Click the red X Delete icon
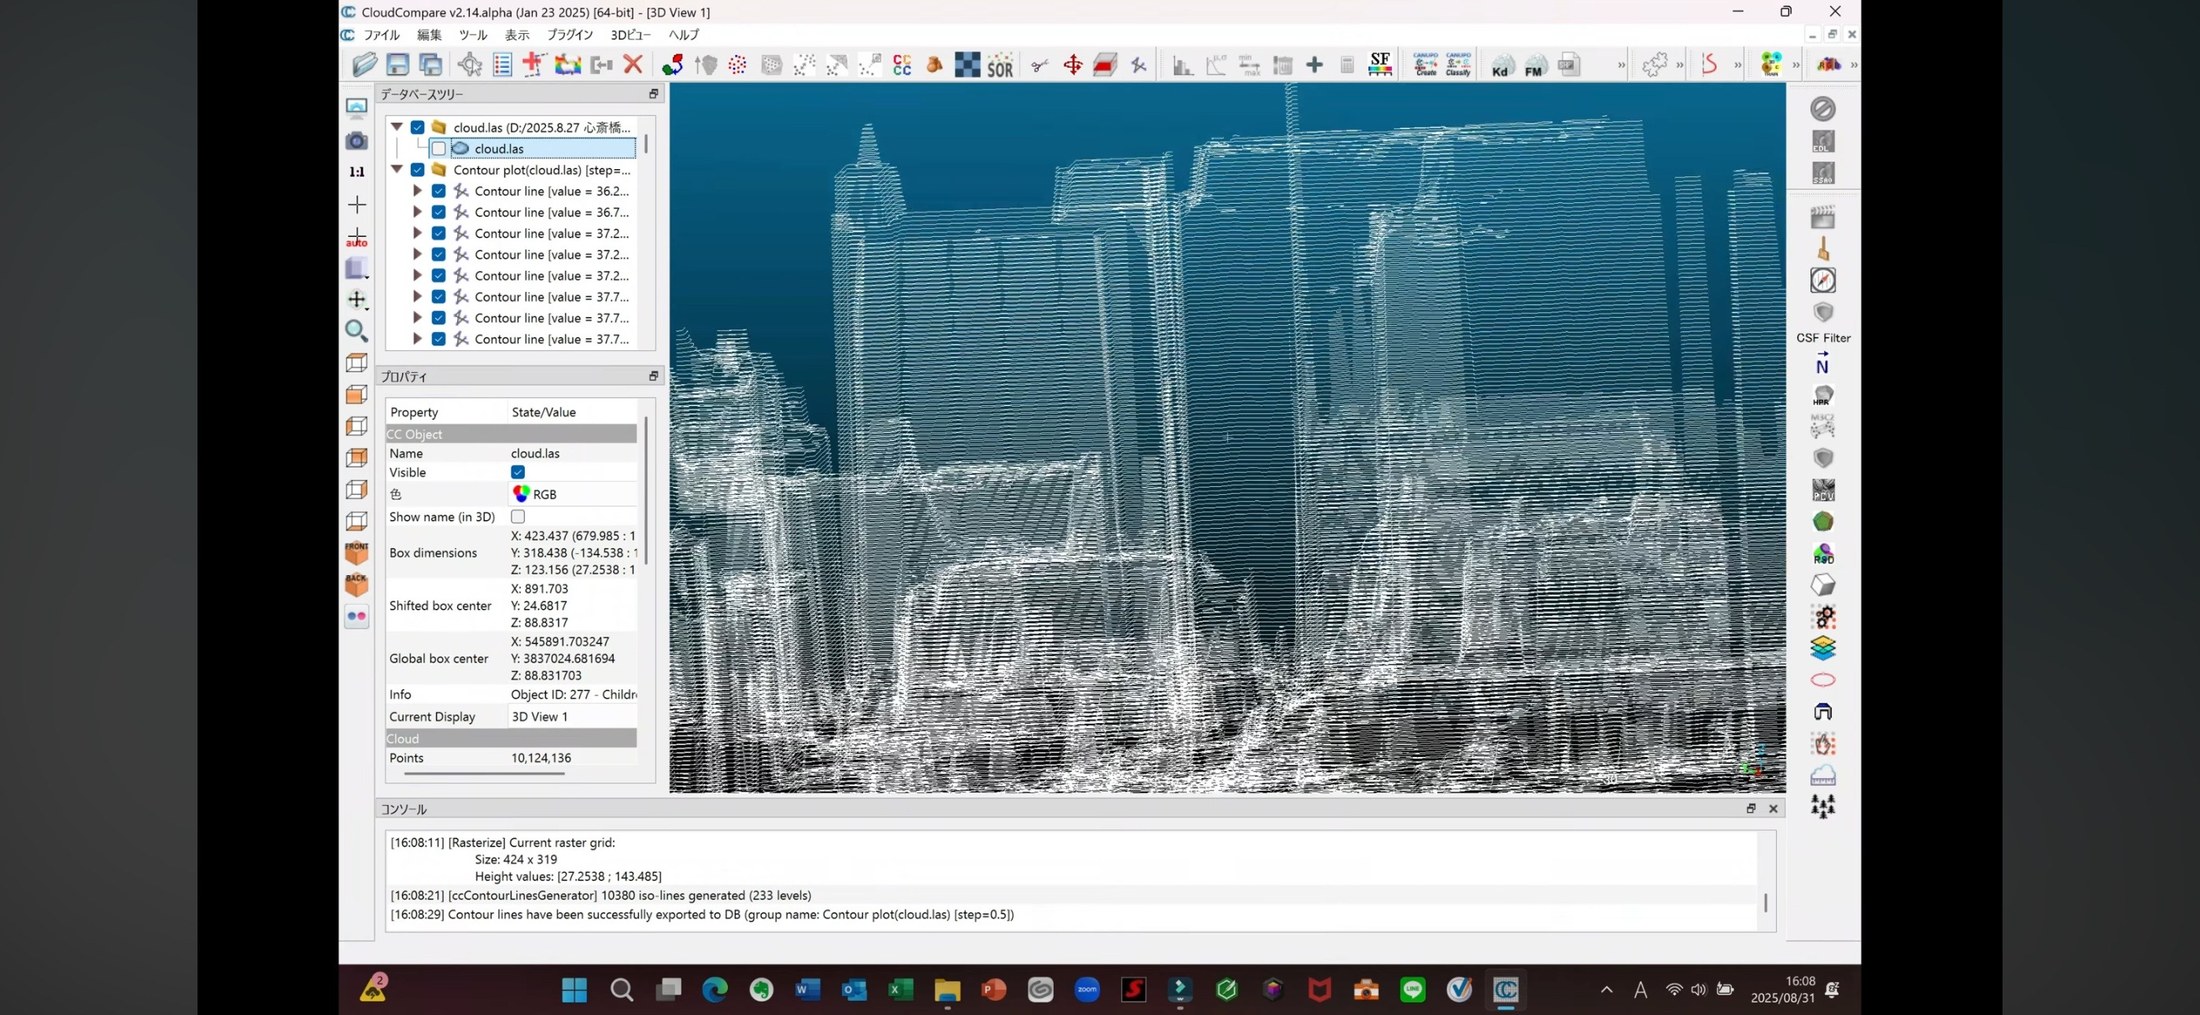 [633, 65]
